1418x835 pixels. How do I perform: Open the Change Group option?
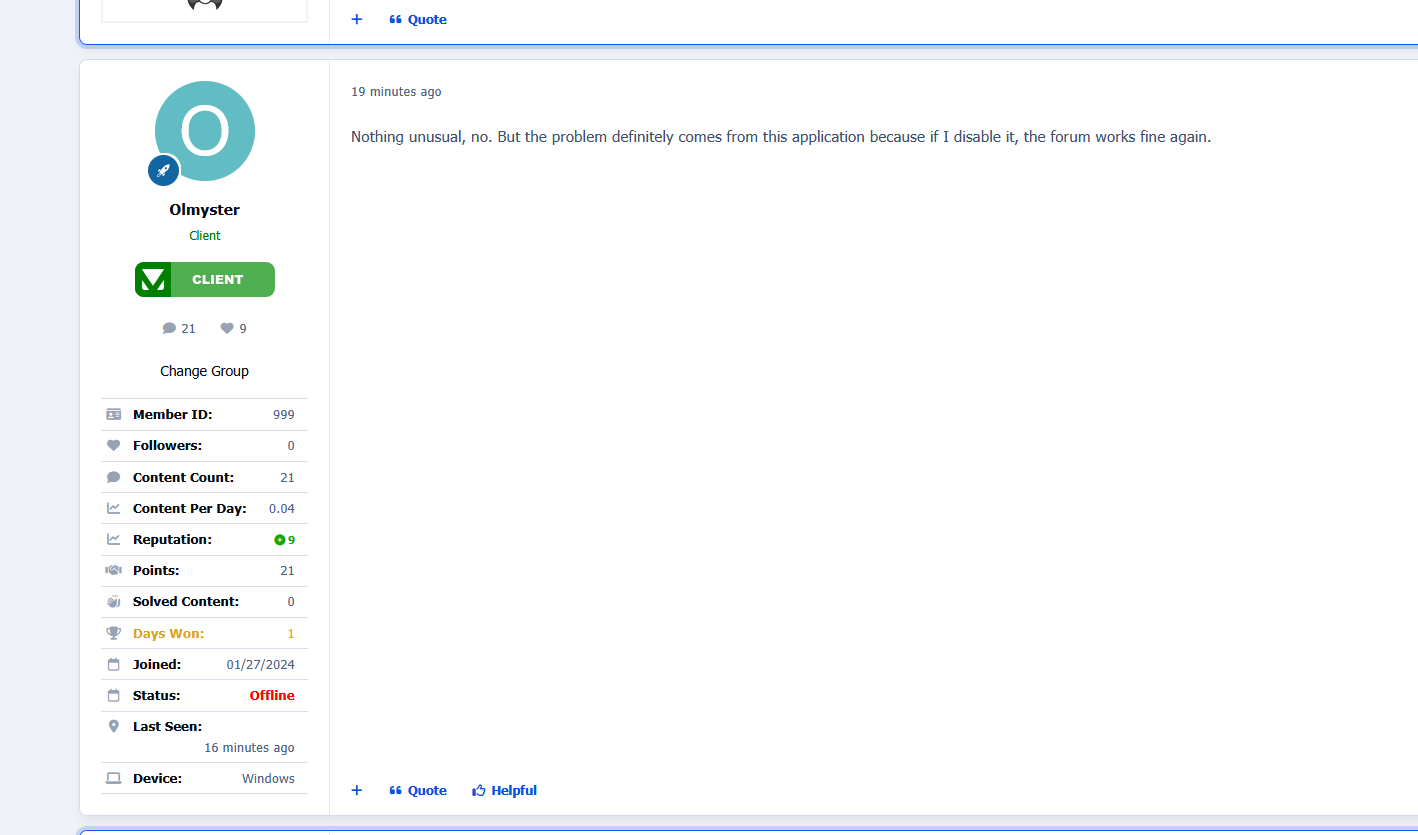pyautogui.click(x=204, y=371)
